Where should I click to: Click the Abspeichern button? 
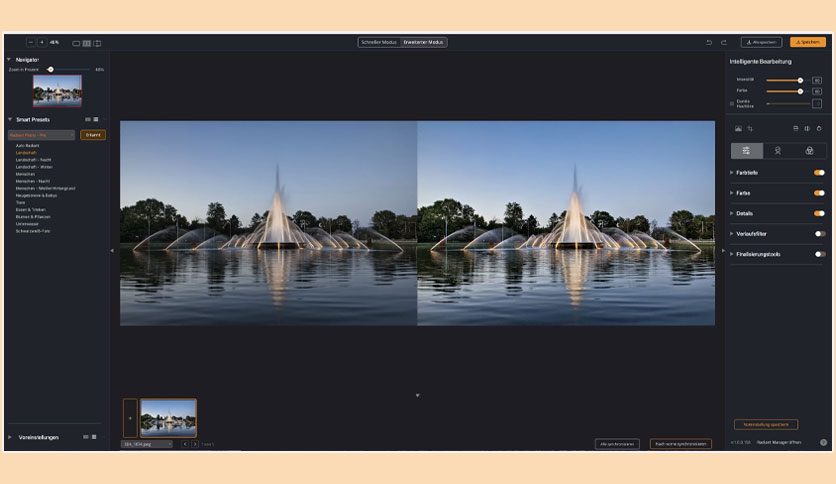pyautogui.click(x=761, y=42)
